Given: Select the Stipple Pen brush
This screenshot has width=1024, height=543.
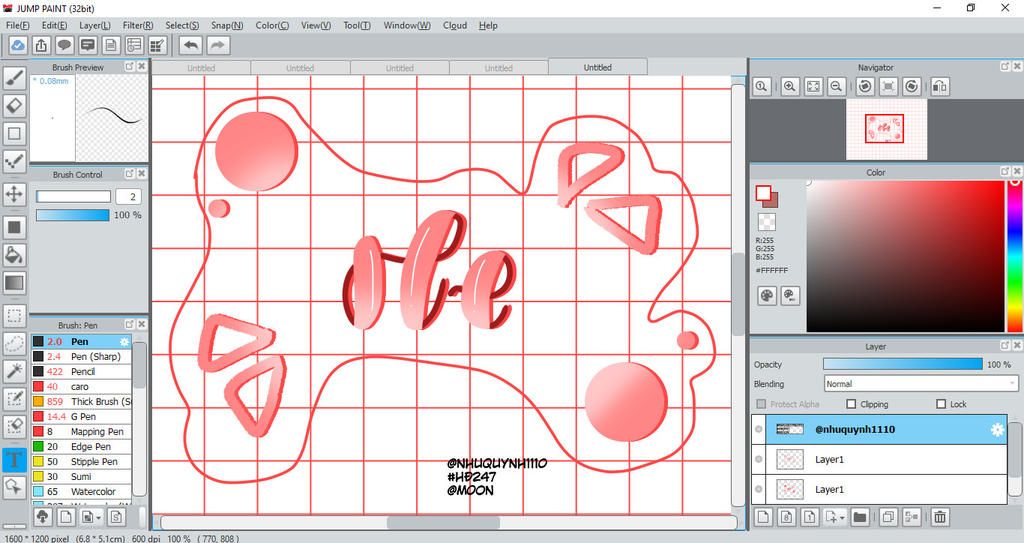Looking at the screenshot, I should [x=82, y=461].
